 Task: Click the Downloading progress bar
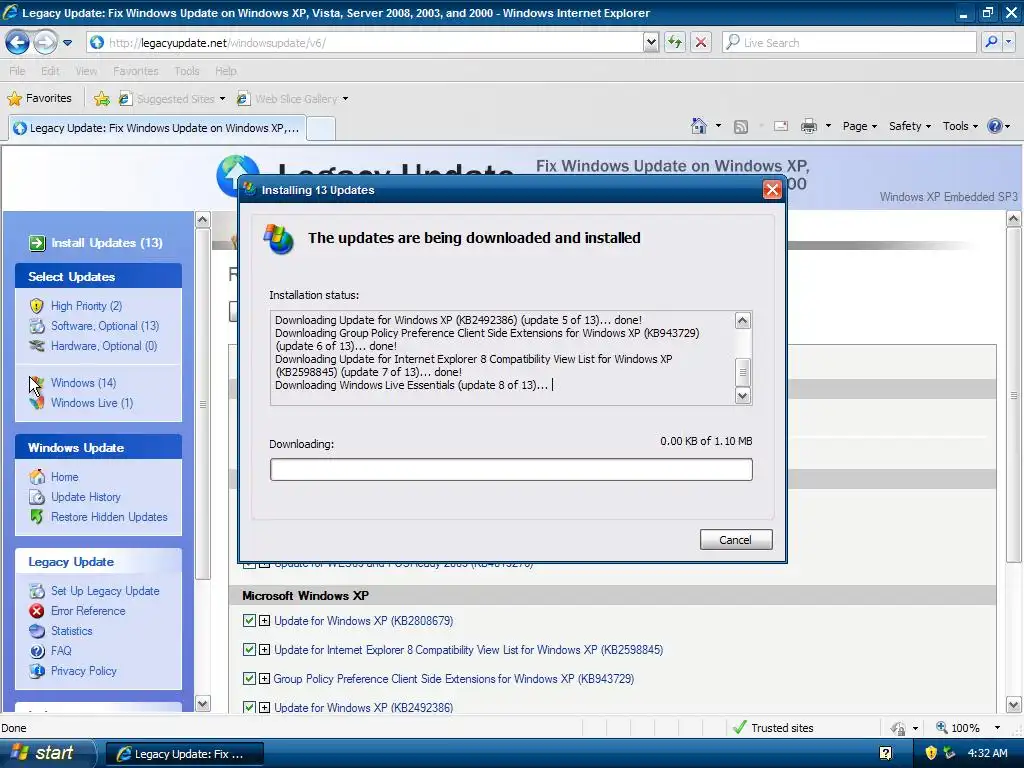point(511,470)
